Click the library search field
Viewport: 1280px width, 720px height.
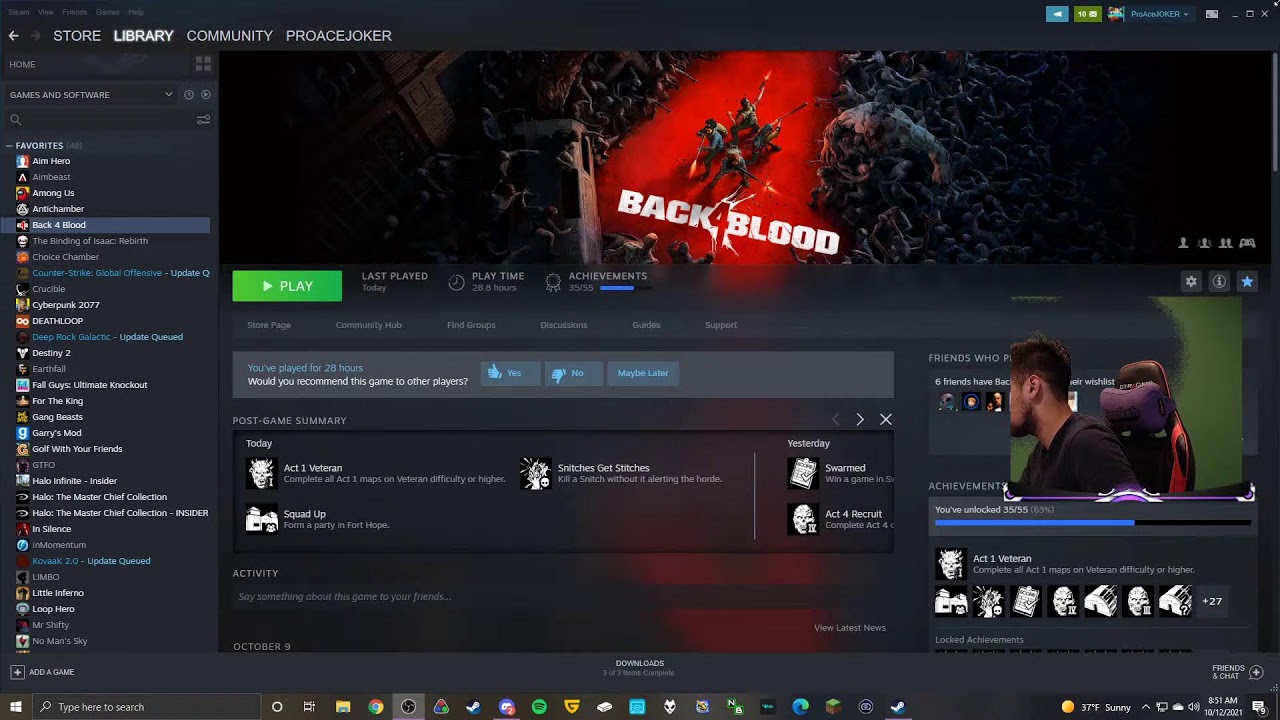[100, 119]
